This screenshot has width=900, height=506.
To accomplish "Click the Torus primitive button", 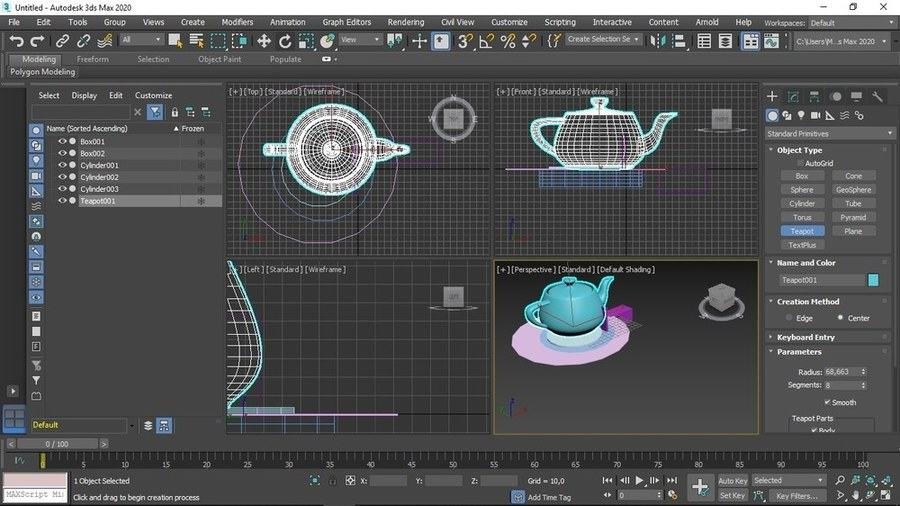I will coord(802,217).
